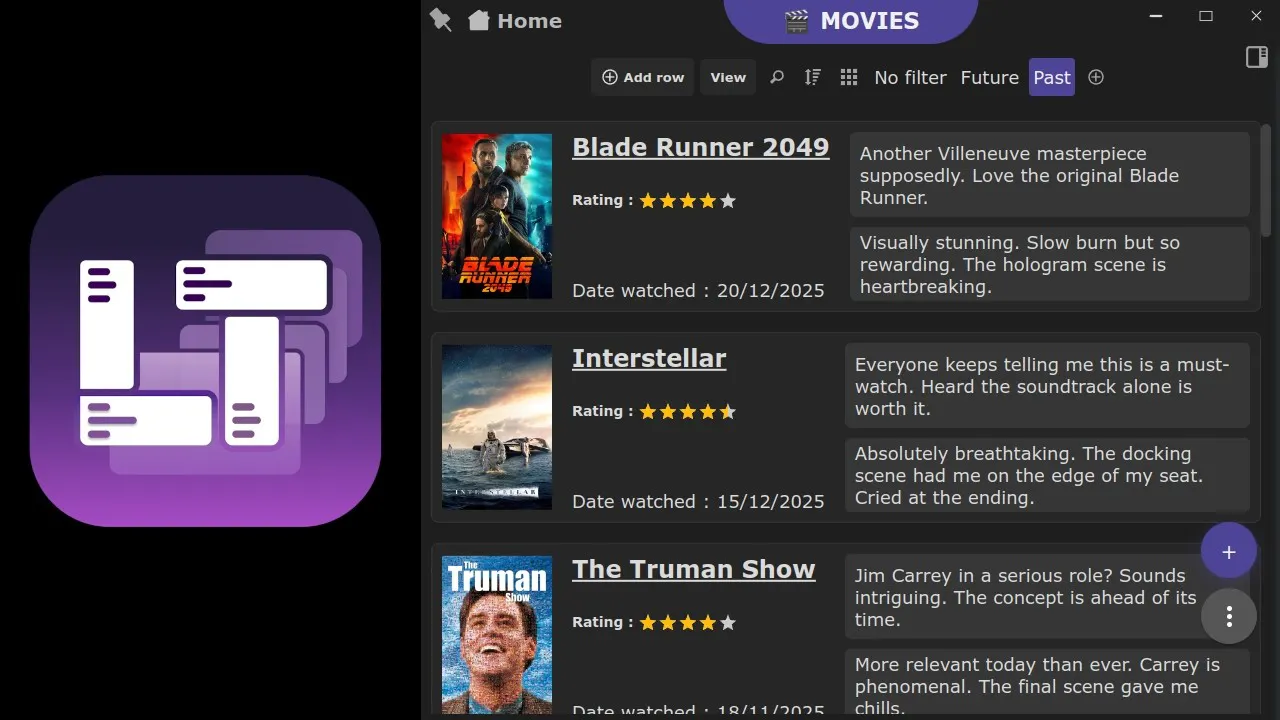1280x720 pixels.
Task: Click the Add row button
Action: point(643,77)
